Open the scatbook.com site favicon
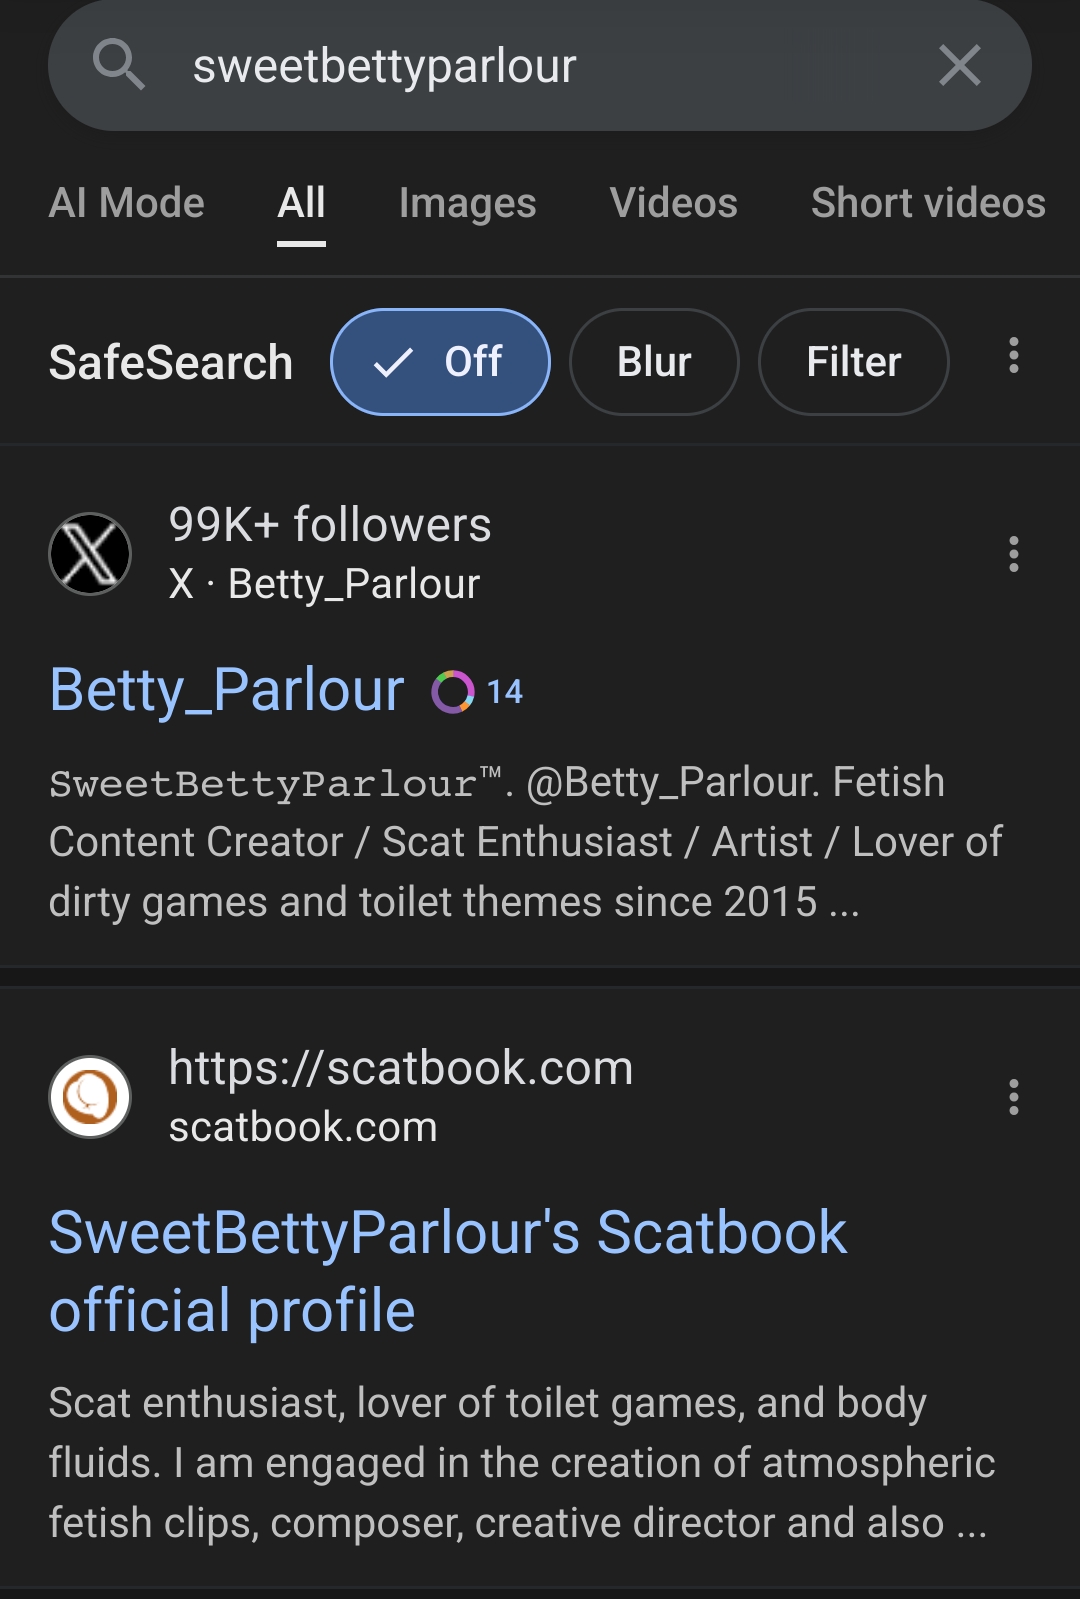This screenshot has width=1080, height=1599. pyautogui.click(x=90, y=1097)
